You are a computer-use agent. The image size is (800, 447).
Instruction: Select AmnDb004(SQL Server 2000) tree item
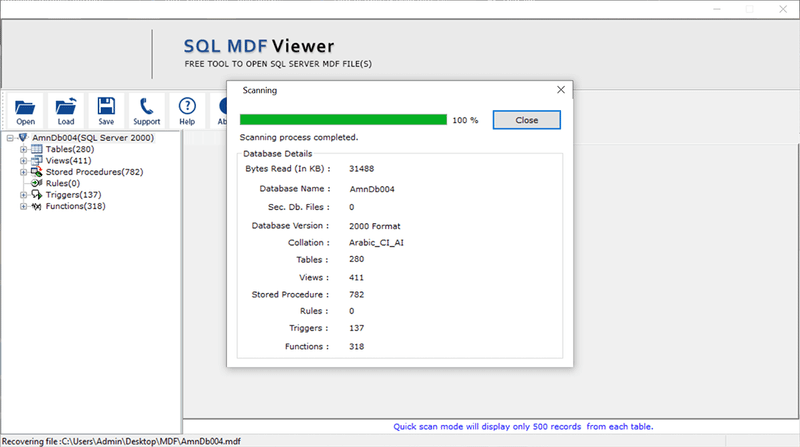(93, 137)
